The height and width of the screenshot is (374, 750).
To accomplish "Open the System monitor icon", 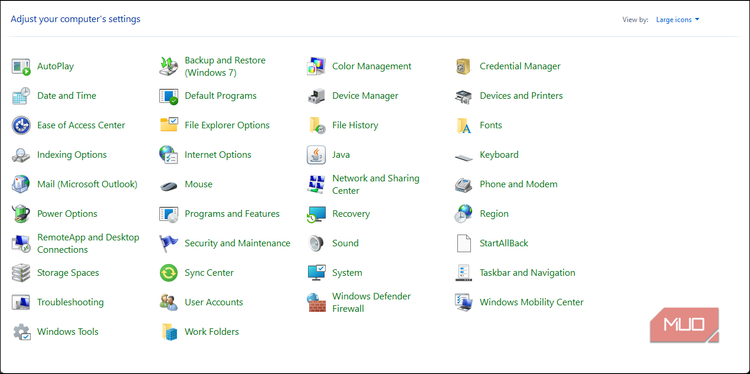I will (x=316, y=273).
